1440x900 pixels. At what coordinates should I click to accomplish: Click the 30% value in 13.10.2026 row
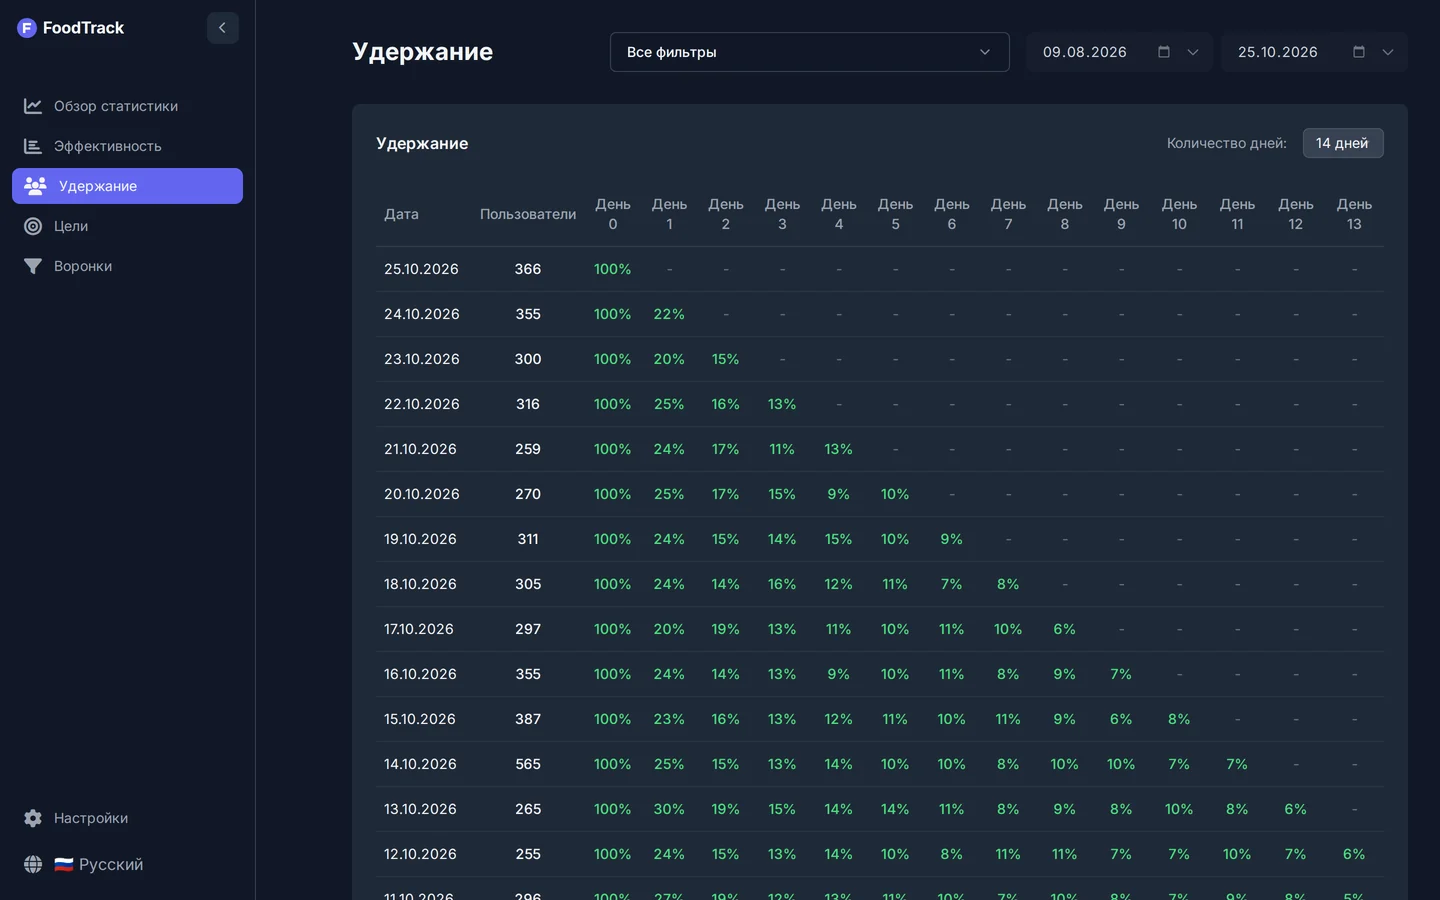click(669, 809)
